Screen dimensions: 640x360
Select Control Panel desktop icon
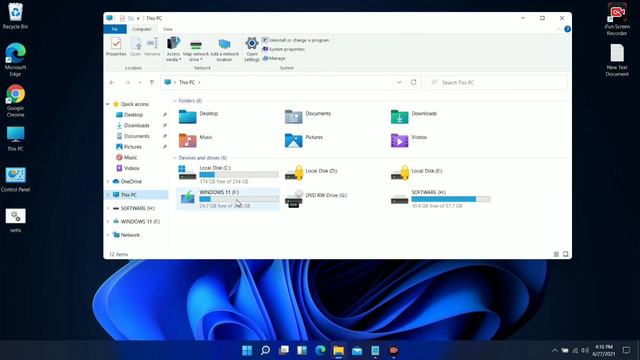15,180
